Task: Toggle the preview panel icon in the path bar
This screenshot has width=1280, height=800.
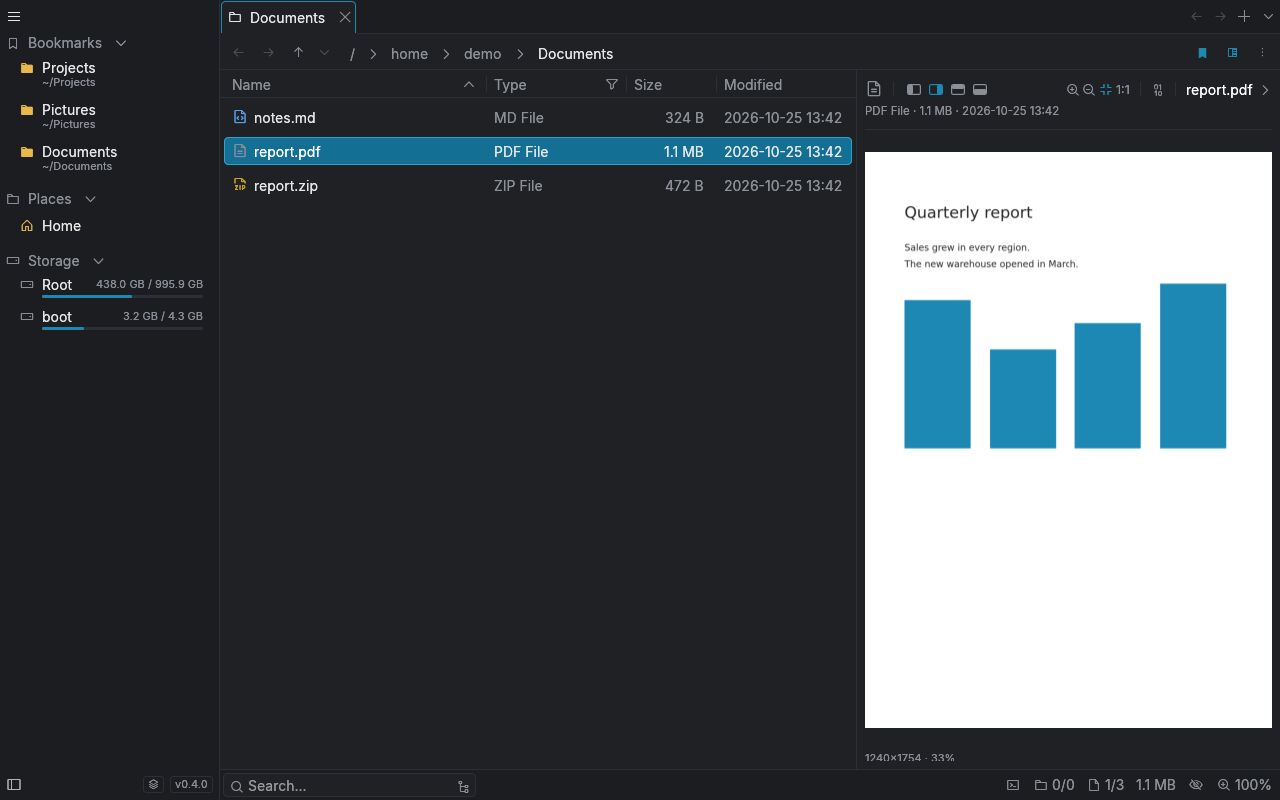Action: click(1232, 53)
